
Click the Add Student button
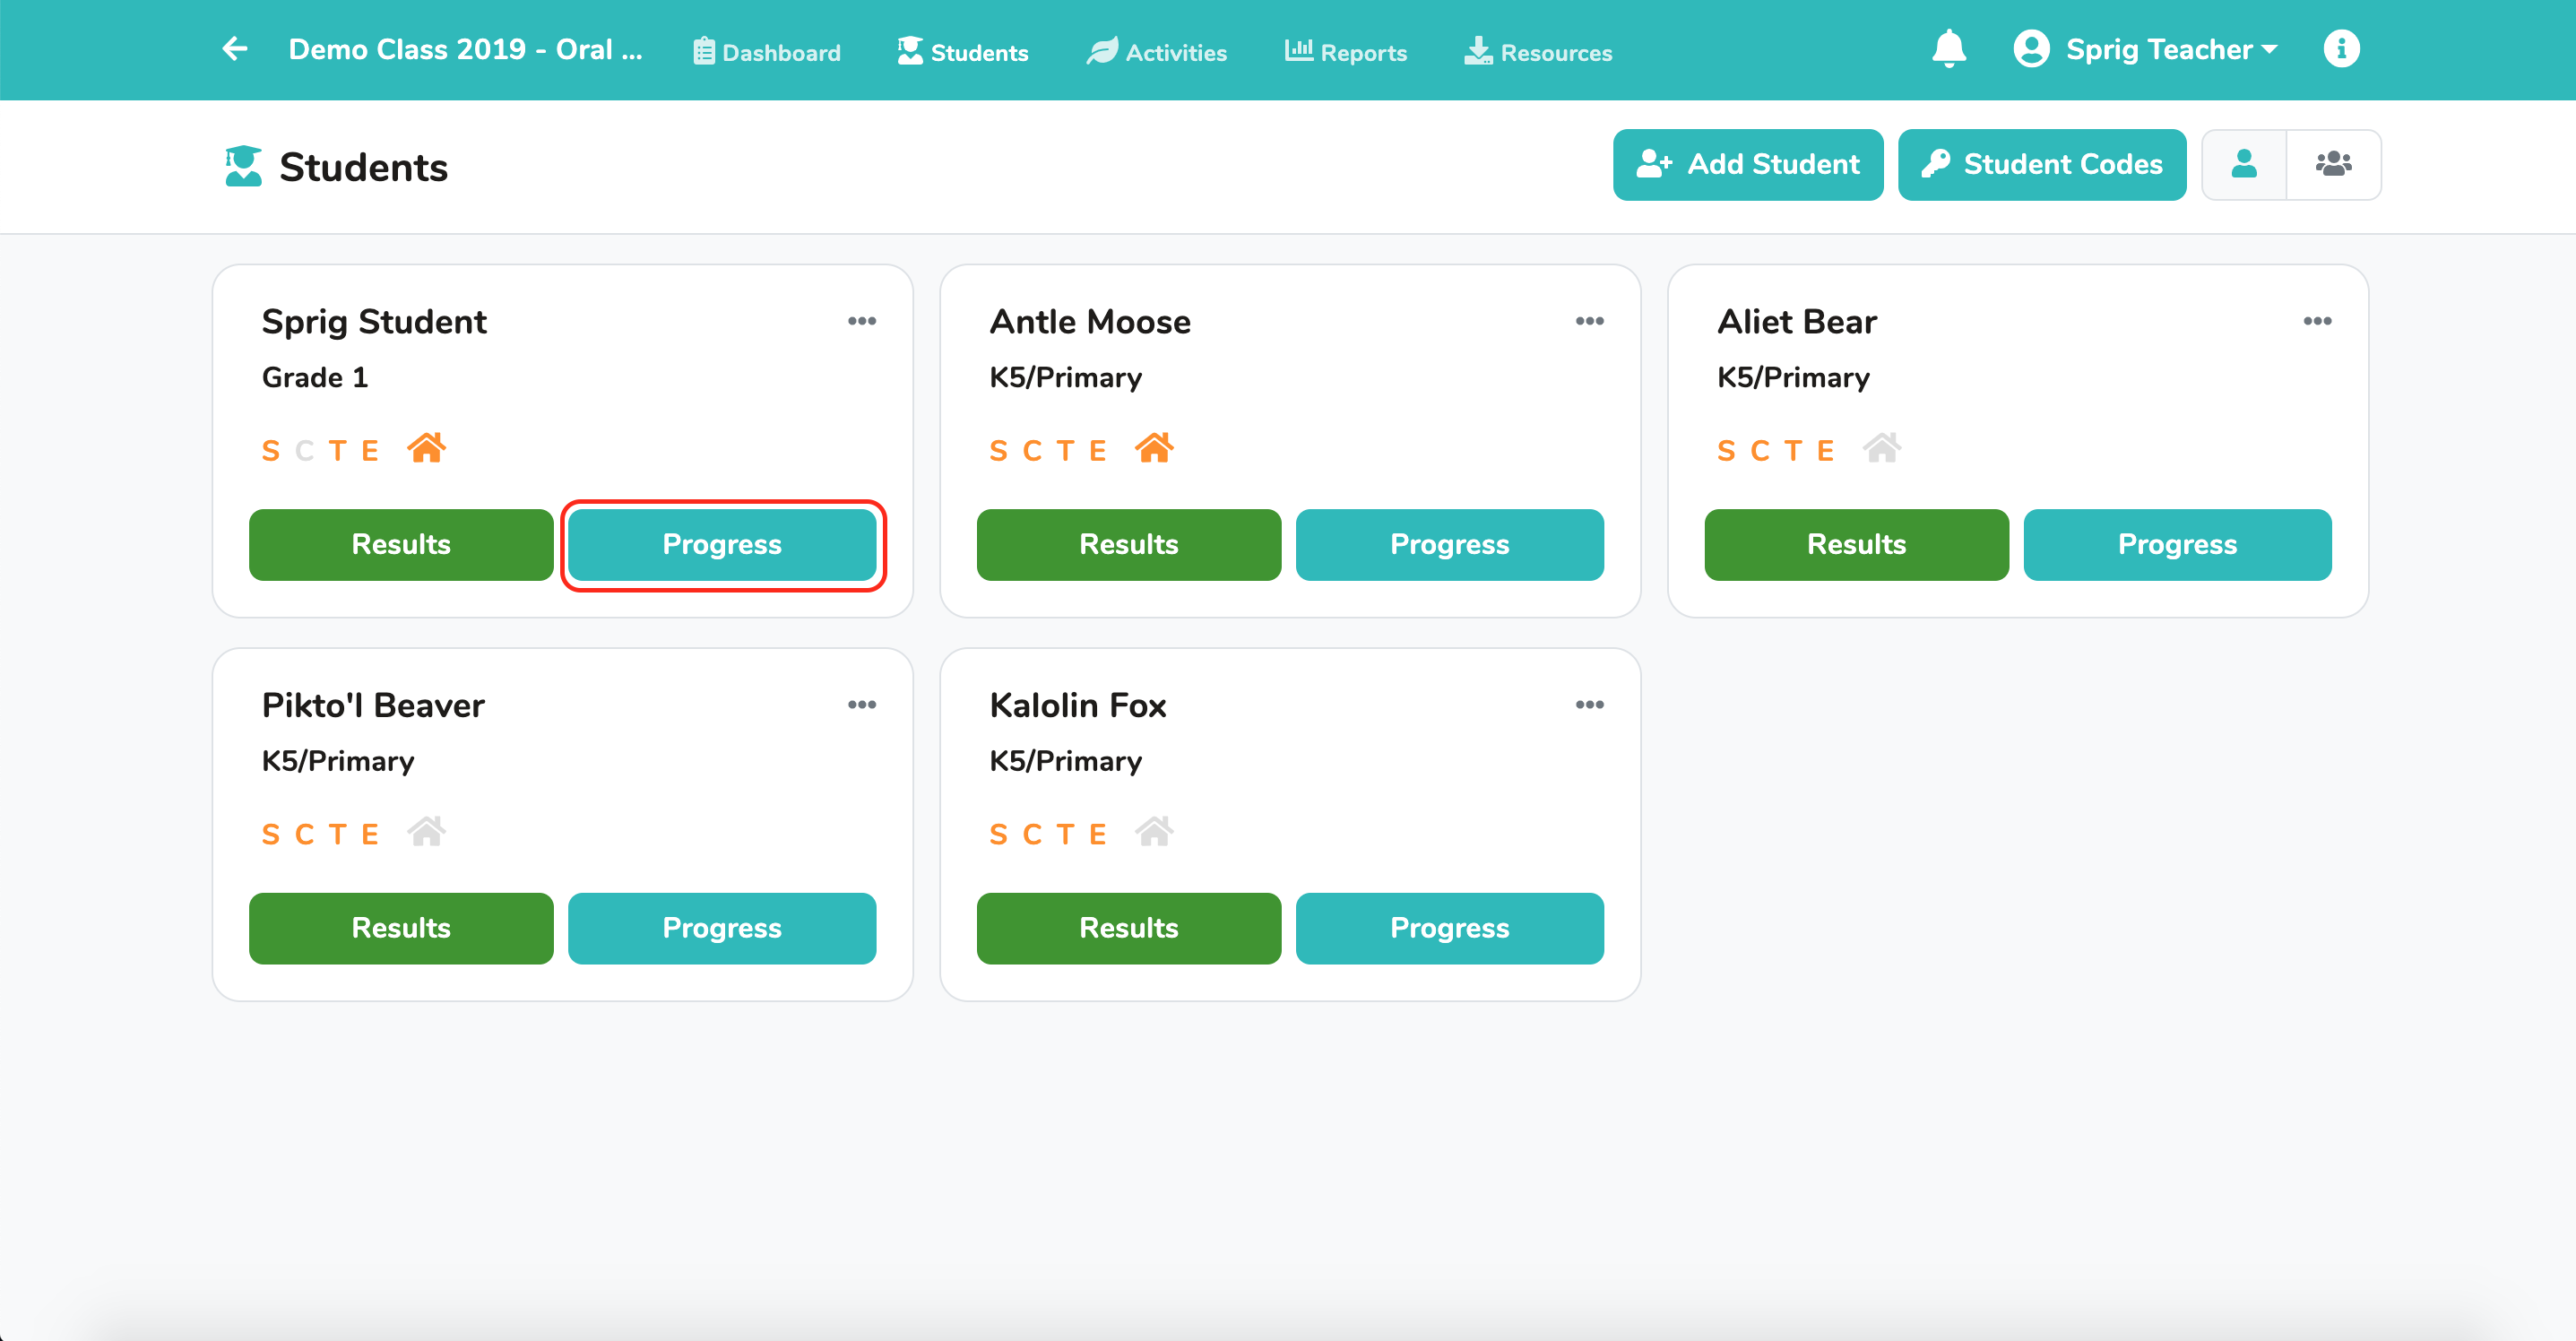(1747, 164)
